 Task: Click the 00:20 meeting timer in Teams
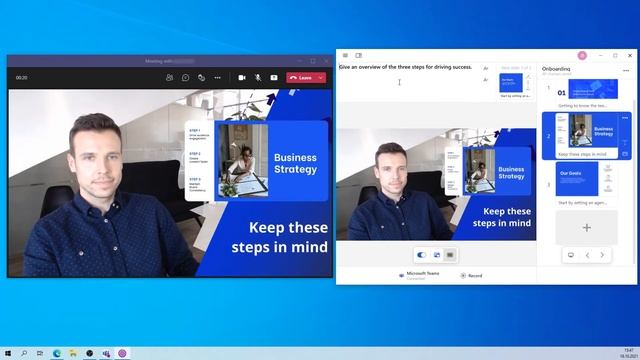click(x=22, y=78)
